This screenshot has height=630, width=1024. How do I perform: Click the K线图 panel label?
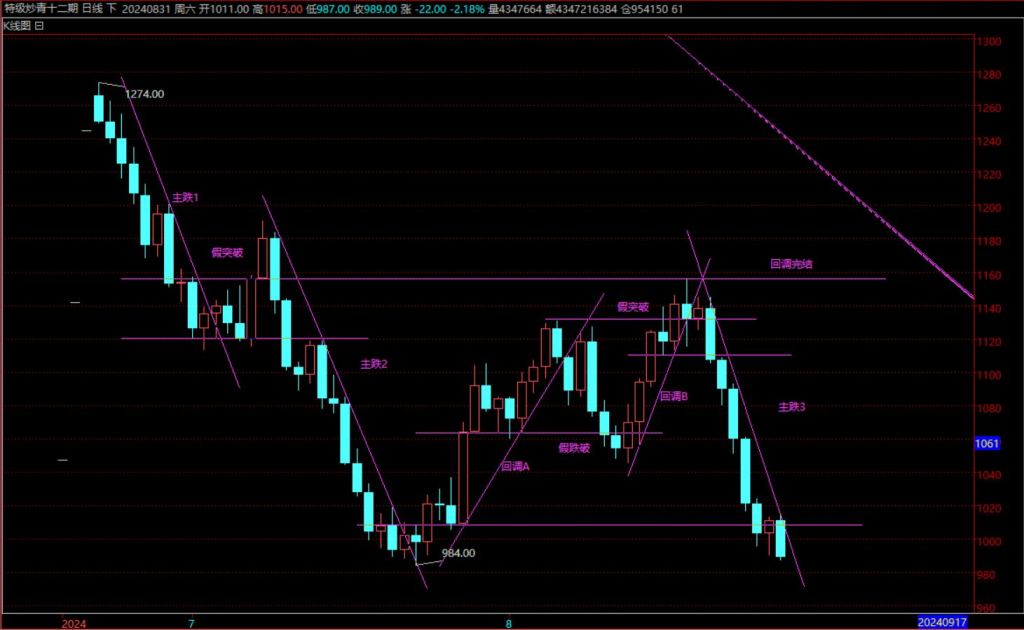(17, 25)
